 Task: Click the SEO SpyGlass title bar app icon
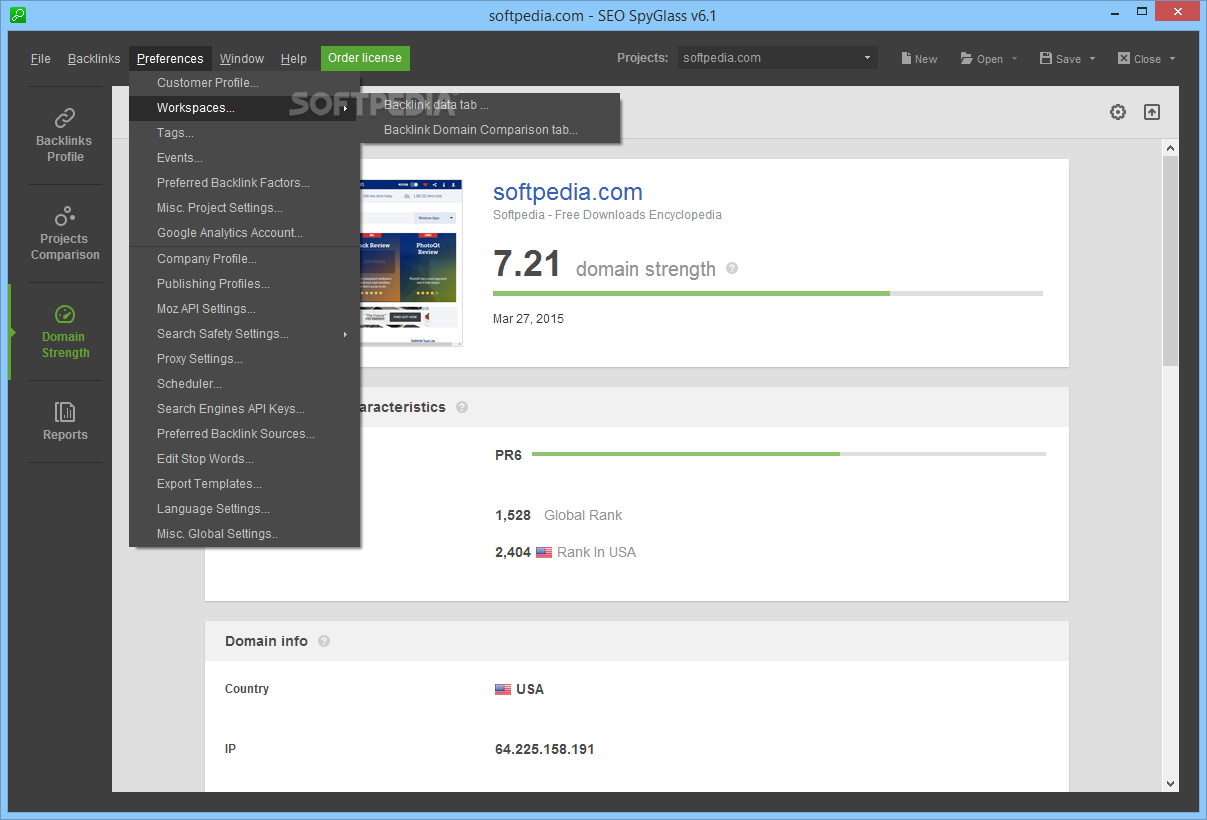(x=17, y=15)
